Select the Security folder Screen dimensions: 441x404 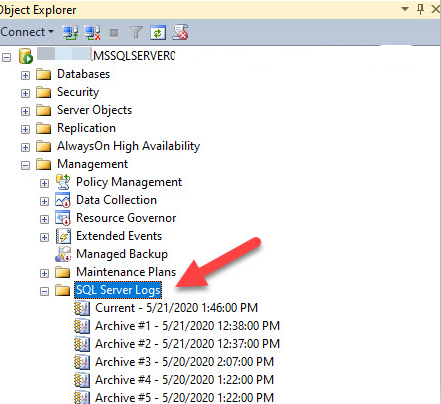point(78,92)
